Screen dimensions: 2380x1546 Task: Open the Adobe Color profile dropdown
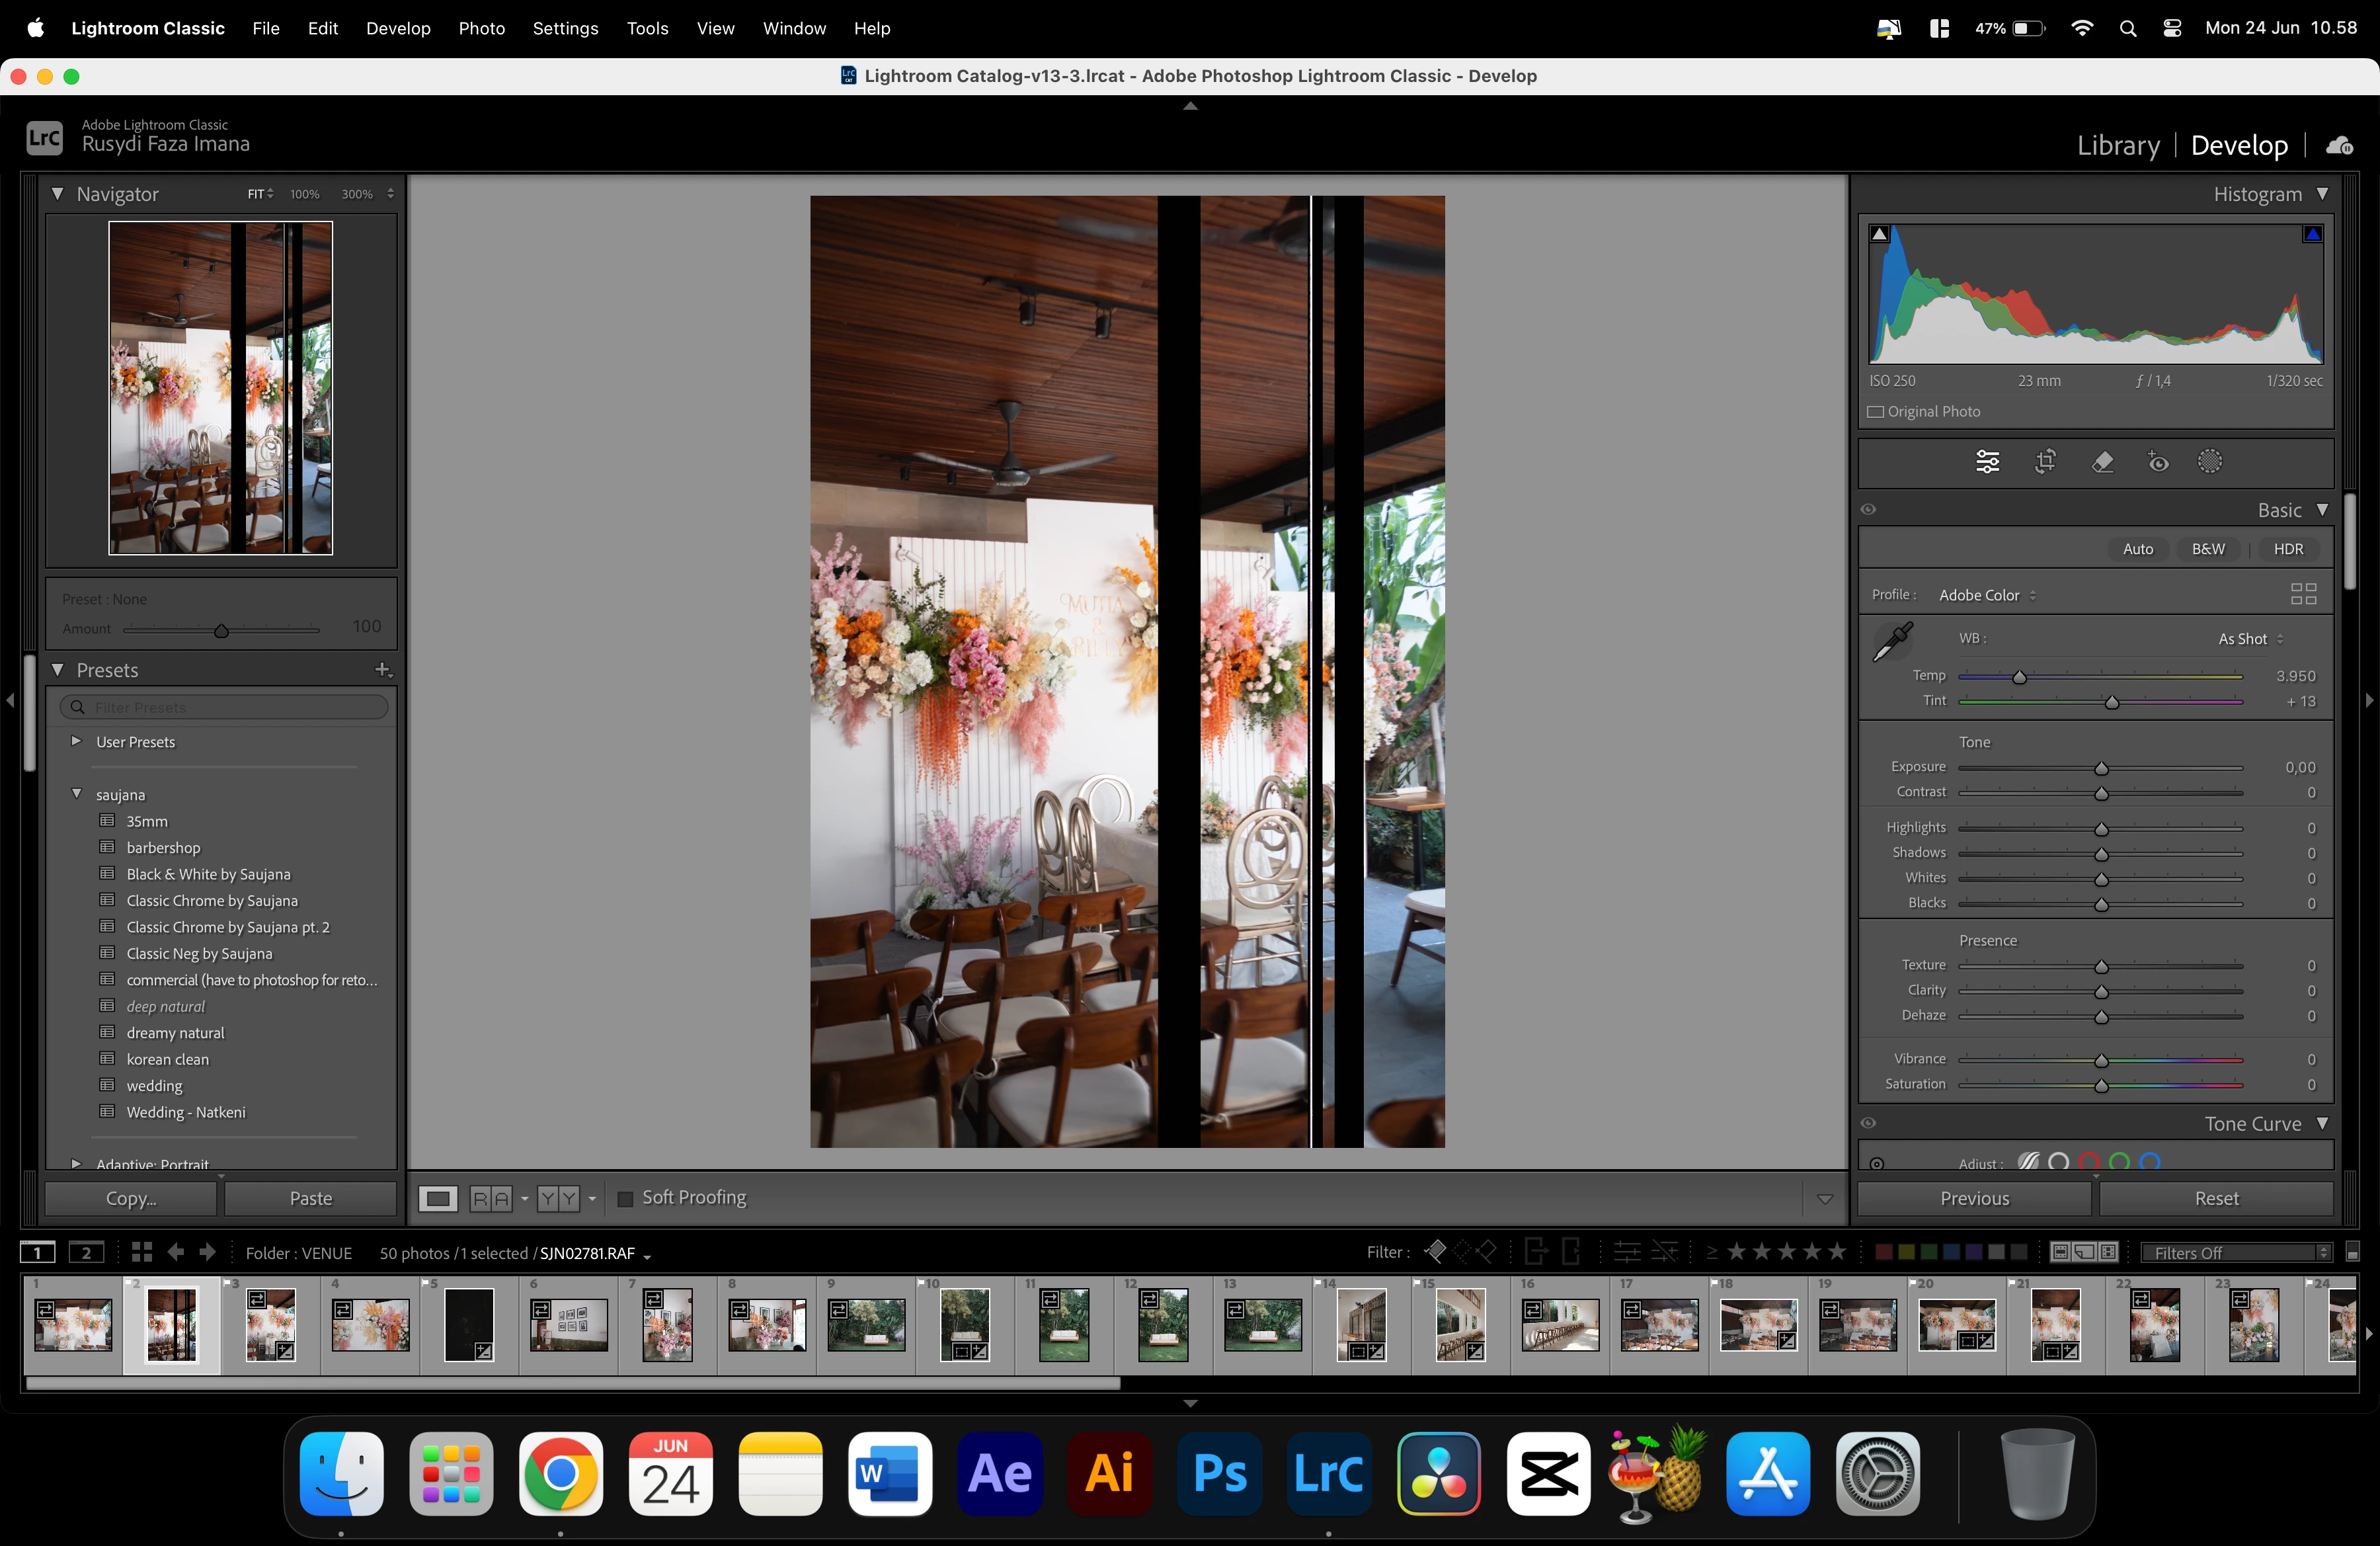(1987, 595)
